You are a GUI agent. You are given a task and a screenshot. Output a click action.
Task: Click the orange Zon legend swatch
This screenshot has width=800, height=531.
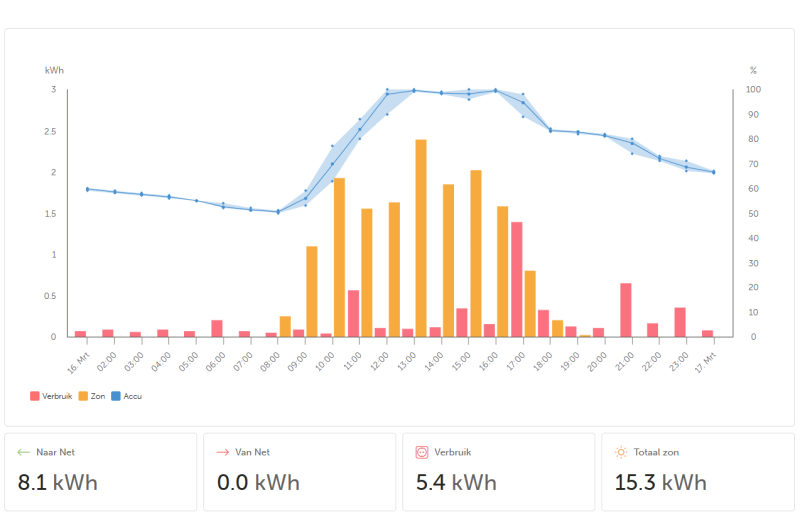(x=83, y=396)
